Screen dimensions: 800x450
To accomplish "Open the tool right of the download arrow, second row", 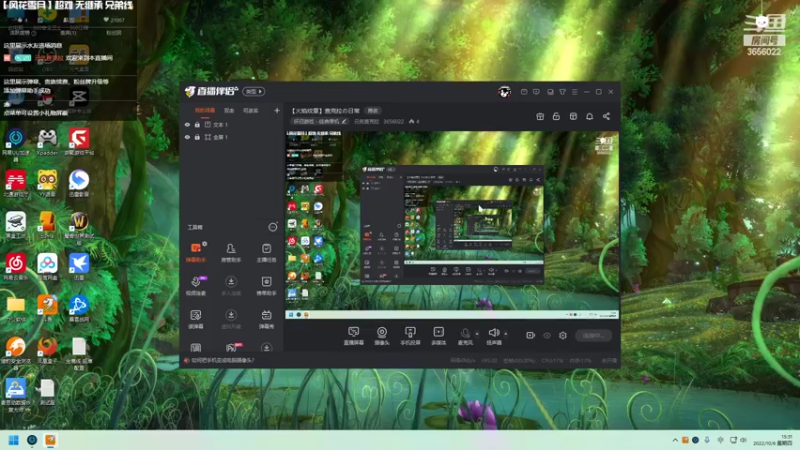I will coord(266,286).
